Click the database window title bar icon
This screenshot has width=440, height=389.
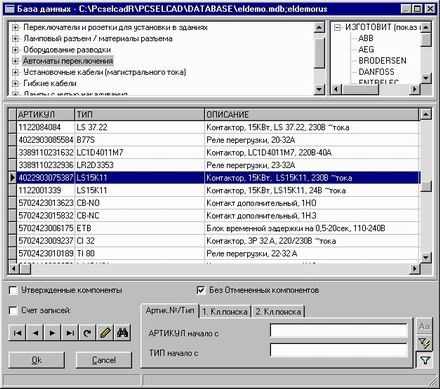tap(9, 8)
